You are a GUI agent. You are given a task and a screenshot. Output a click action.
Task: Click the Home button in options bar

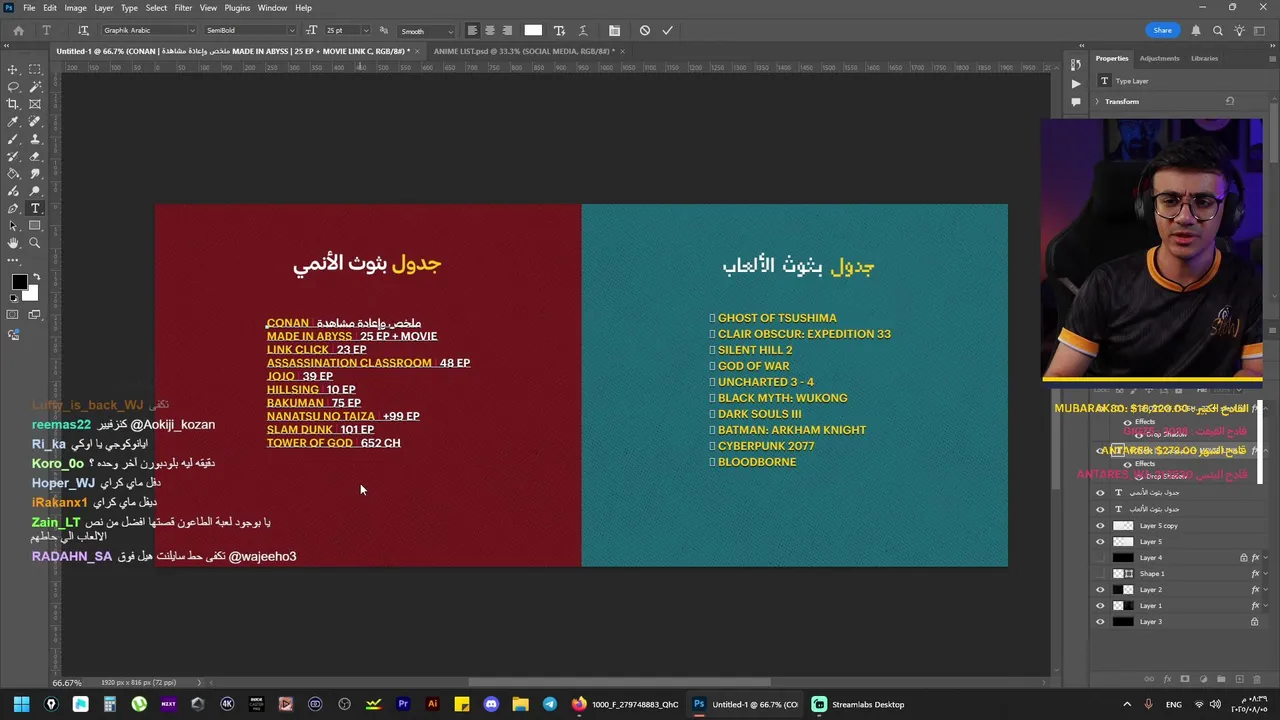tap(18, 30)
